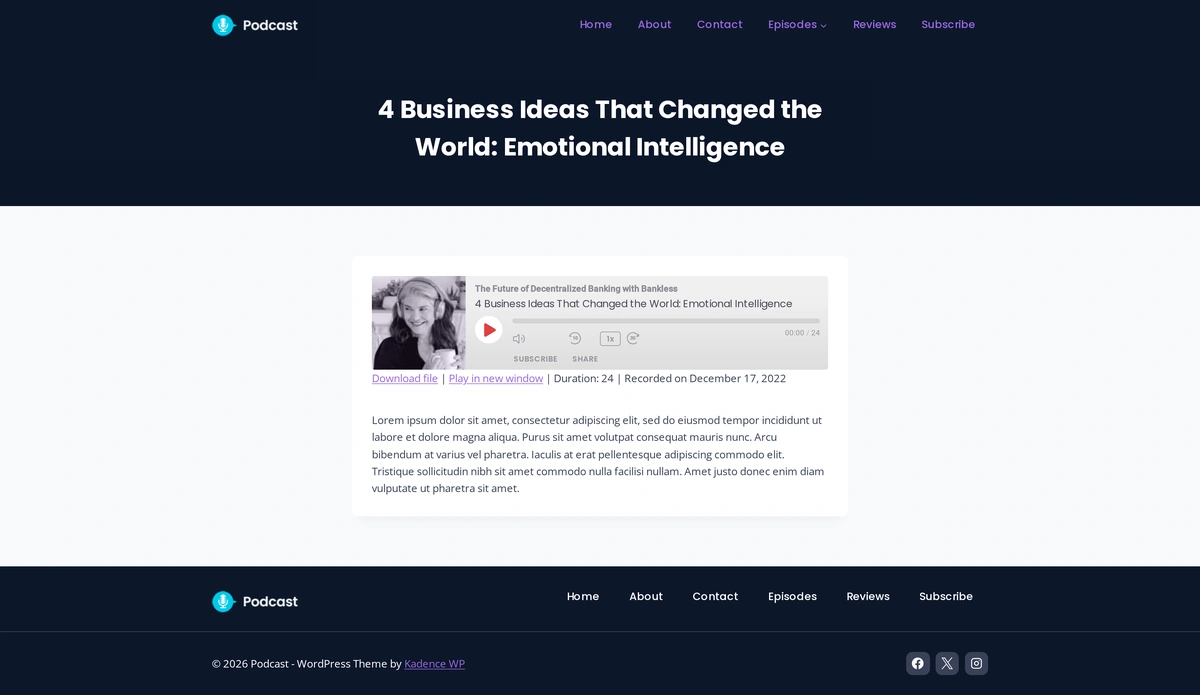Expand the Episodes dropdown menu
Screen dimensions: 1200x695
pos(797,25)
